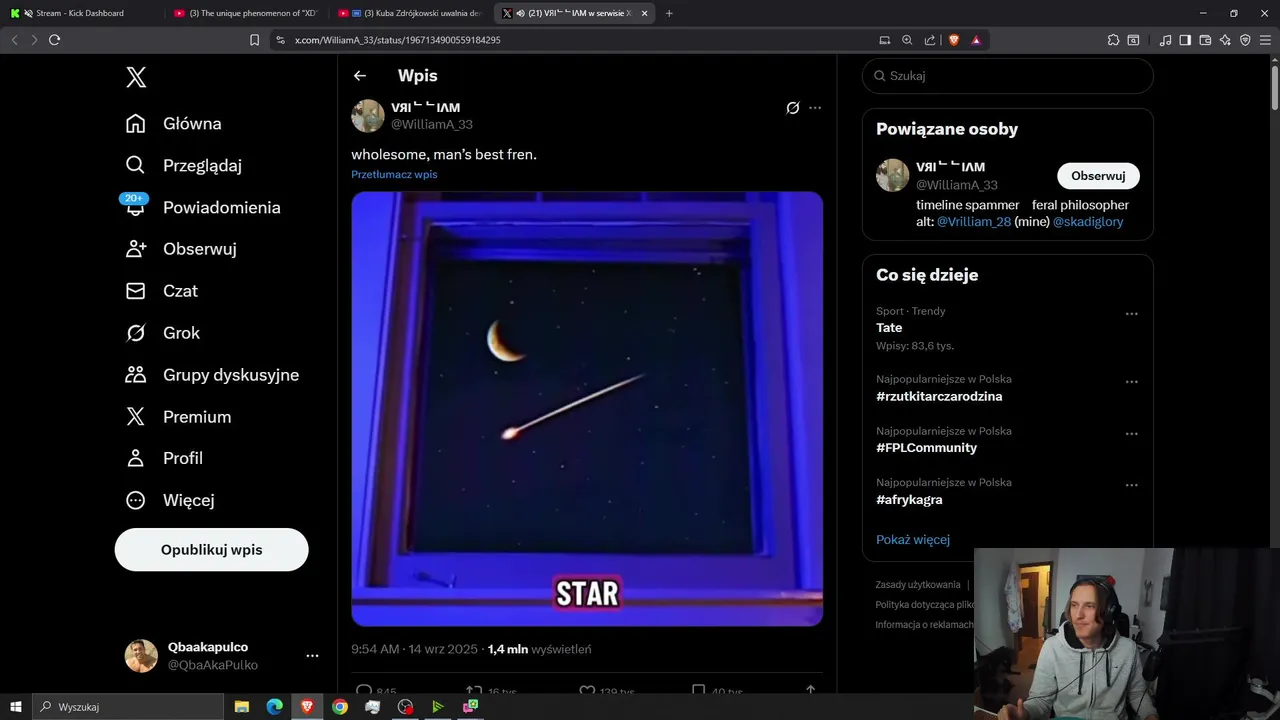Open options for #FPLCommunity trend
Screen dimensions: 1280x720
point(1132,434)
